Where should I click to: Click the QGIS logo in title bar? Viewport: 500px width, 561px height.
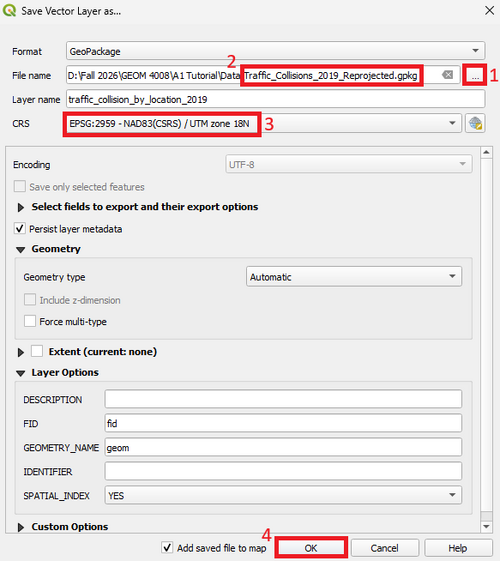click(x=9, y=10)
